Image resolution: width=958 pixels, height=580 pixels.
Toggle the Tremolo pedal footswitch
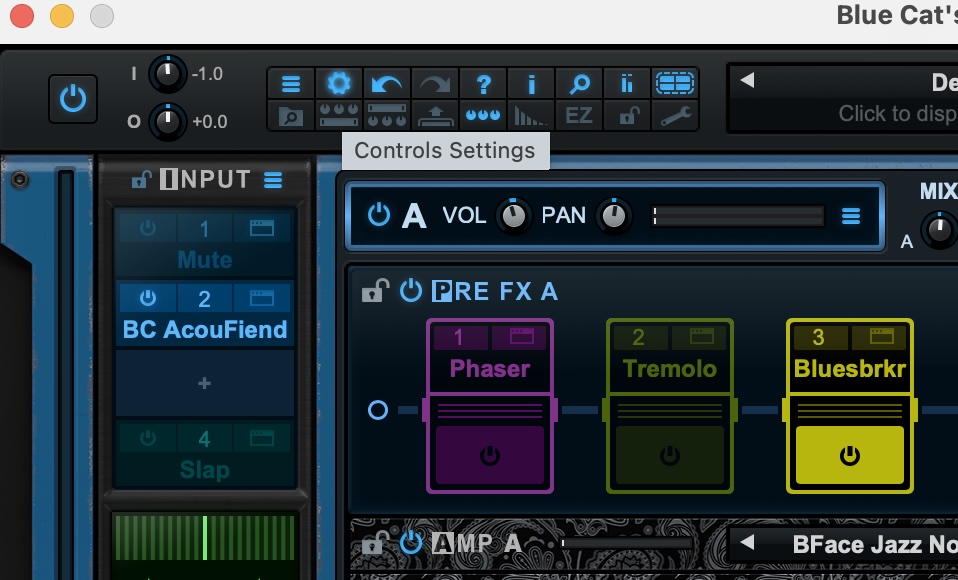tap(670, 455)
